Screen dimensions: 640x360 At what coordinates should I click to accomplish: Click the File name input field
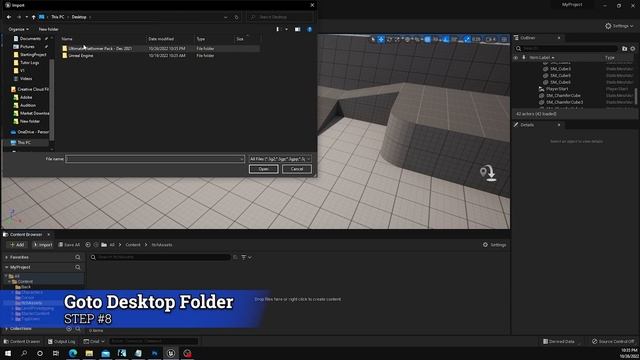pos(155,159)
